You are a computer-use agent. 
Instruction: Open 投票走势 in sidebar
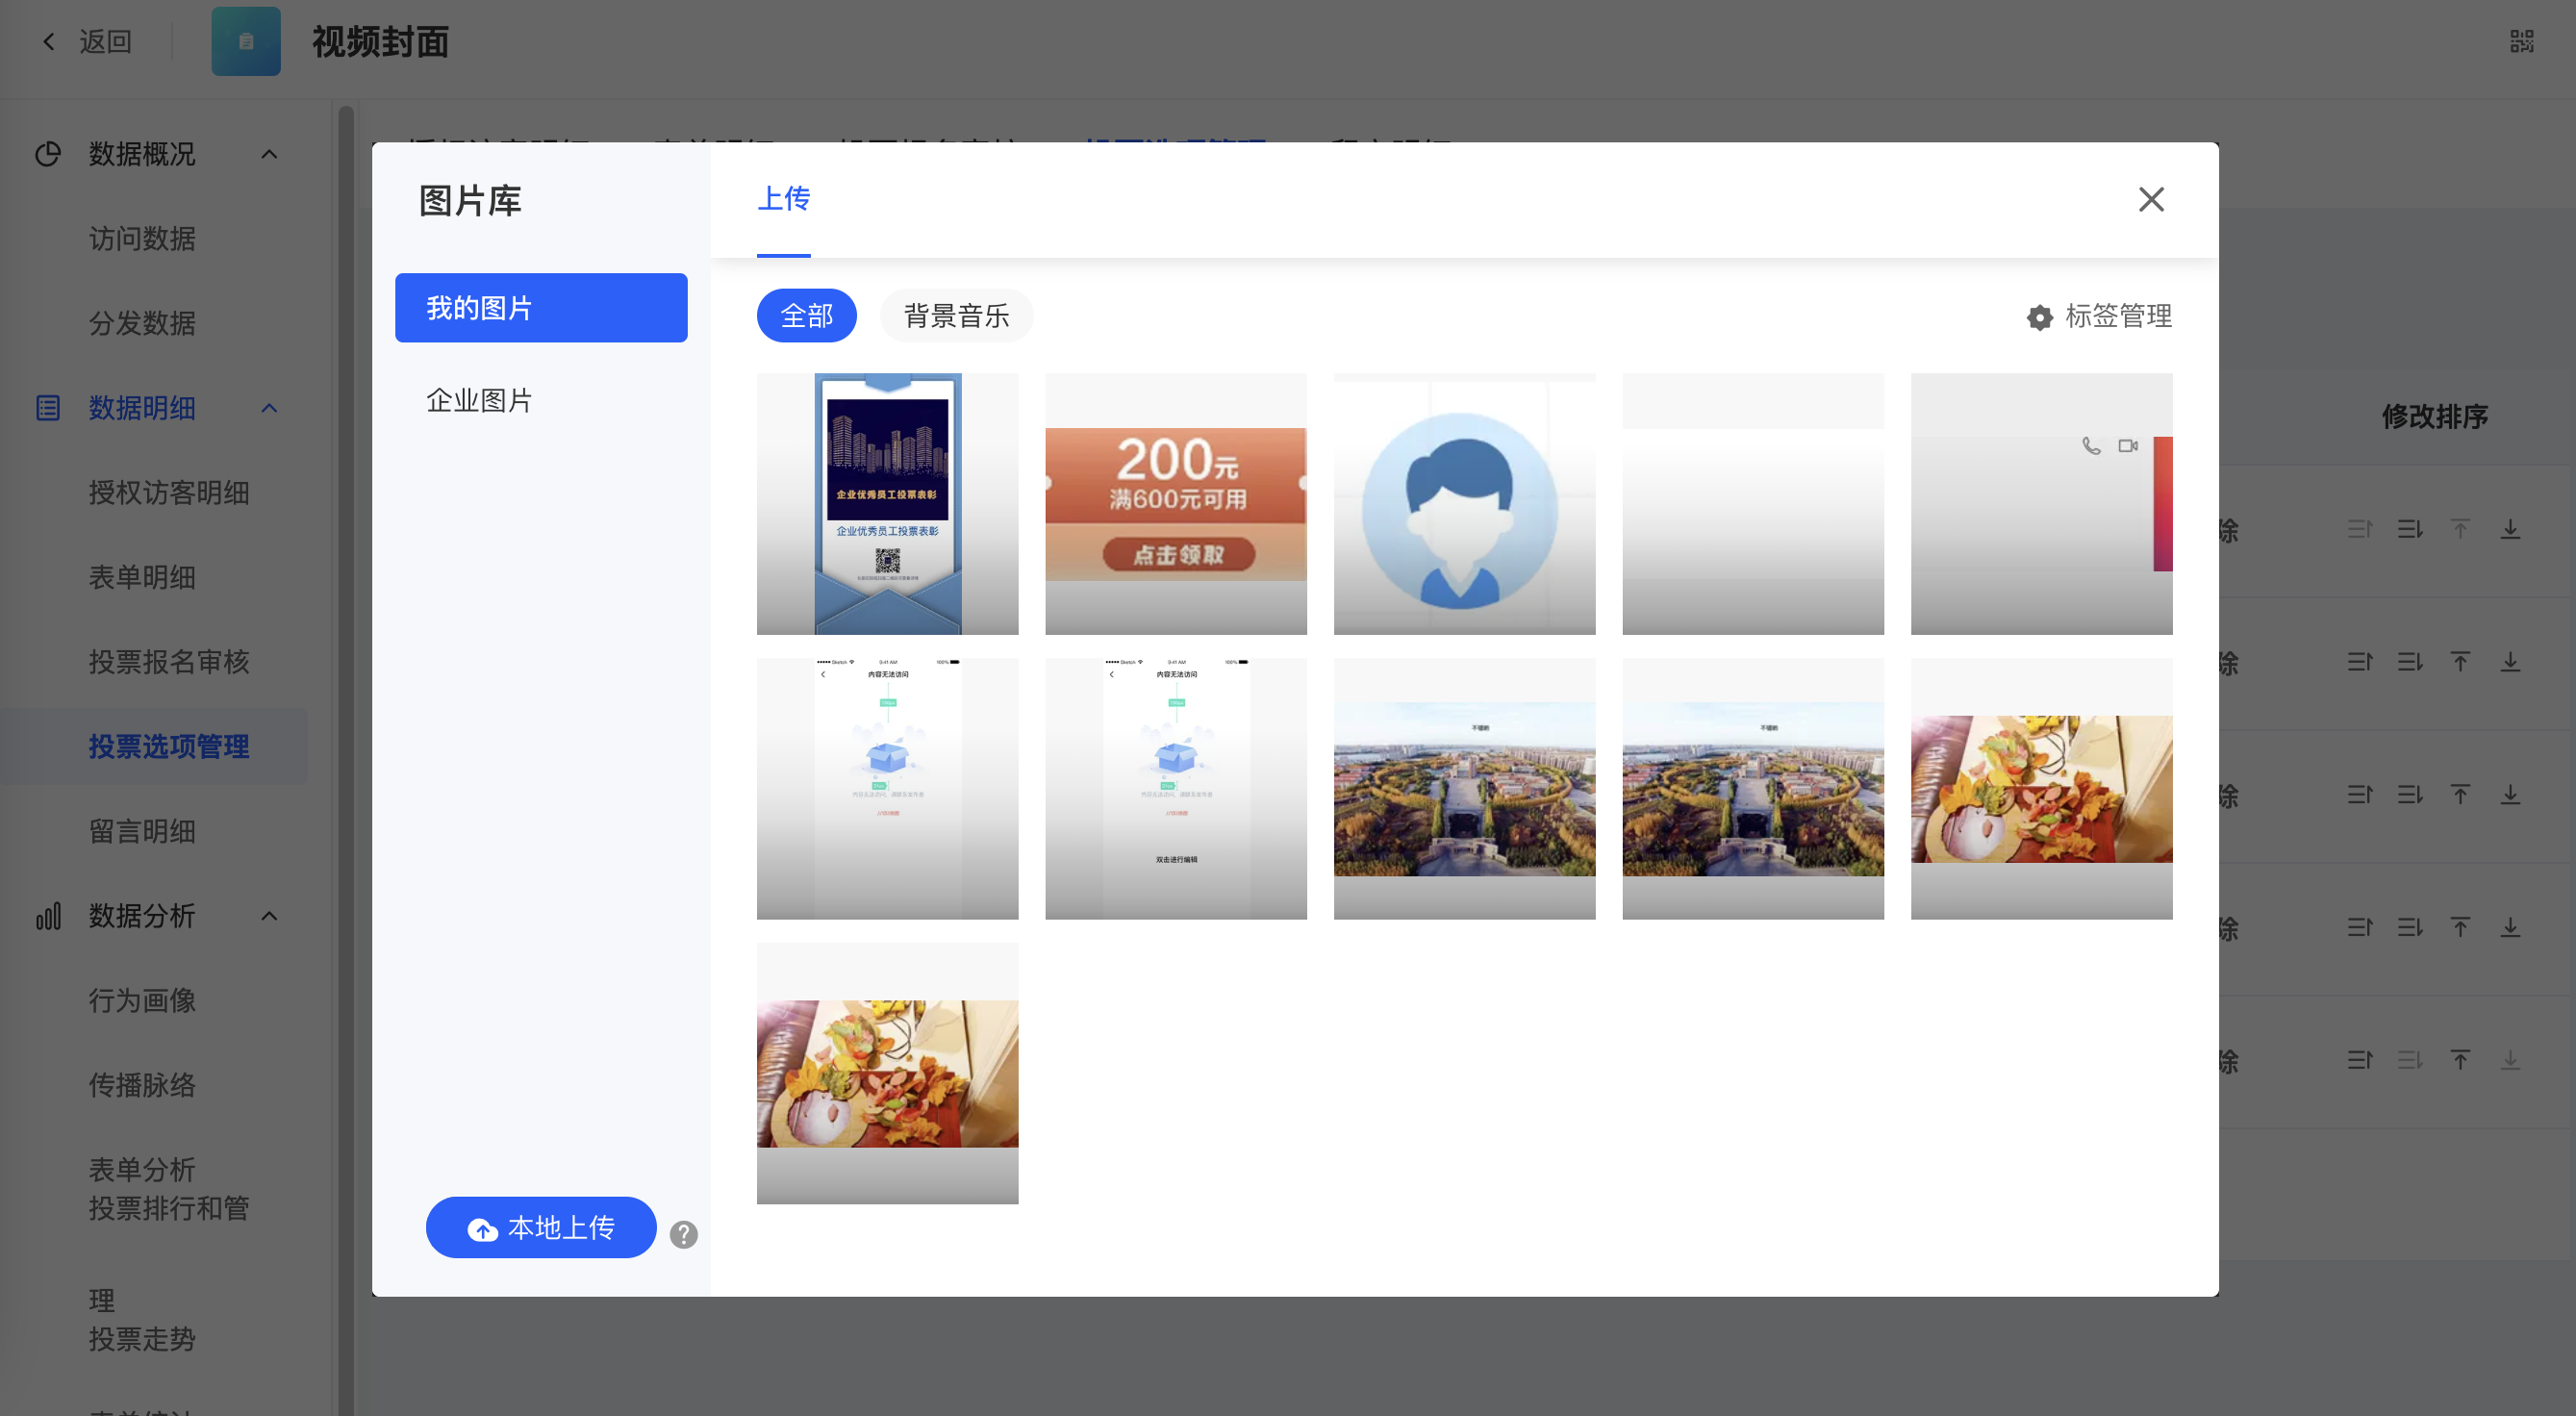click(142, 1338)
